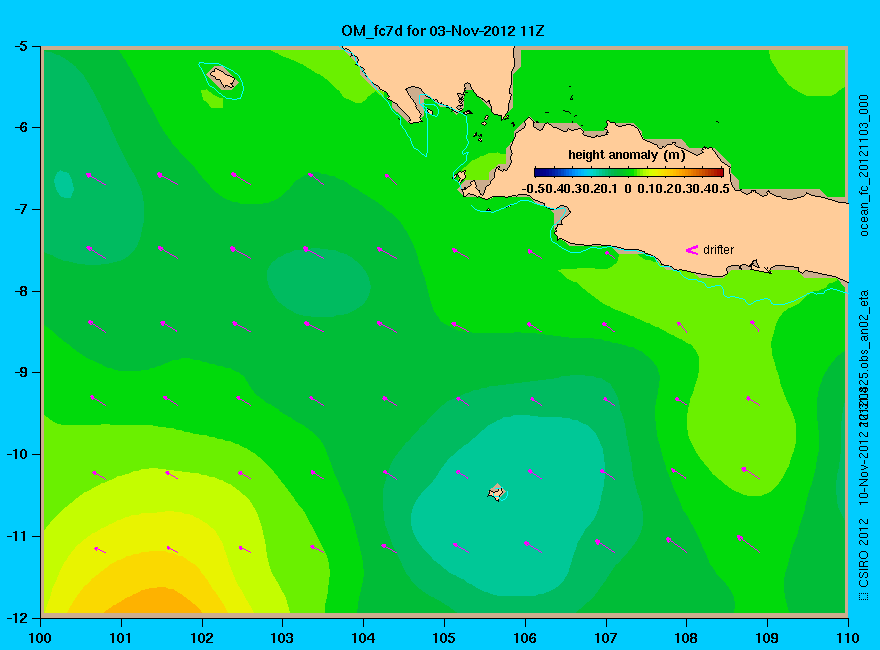The width and height of the screenshot is (880, 650).
Task: Click the vertical CSIRO 2012 copyright text
Action: pyautogui.click(x=864, y=560)
